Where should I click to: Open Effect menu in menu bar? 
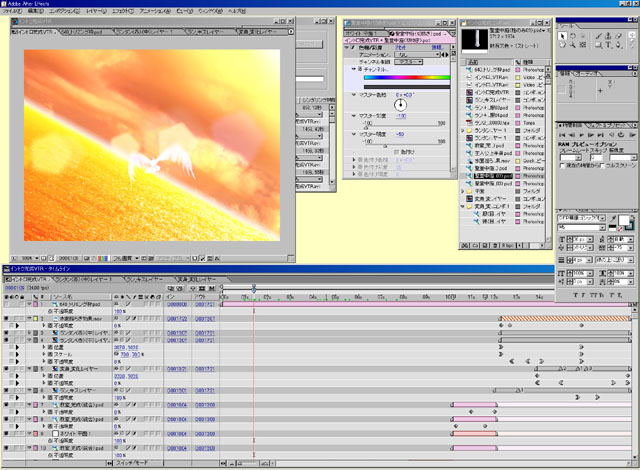[123, 11]
